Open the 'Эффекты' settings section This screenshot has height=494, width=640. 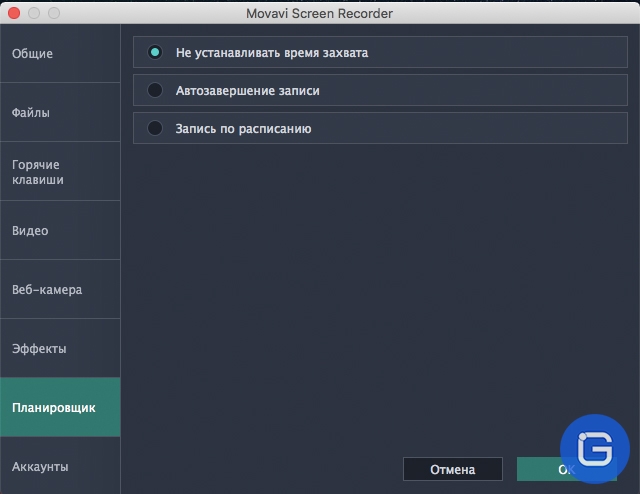60,348
